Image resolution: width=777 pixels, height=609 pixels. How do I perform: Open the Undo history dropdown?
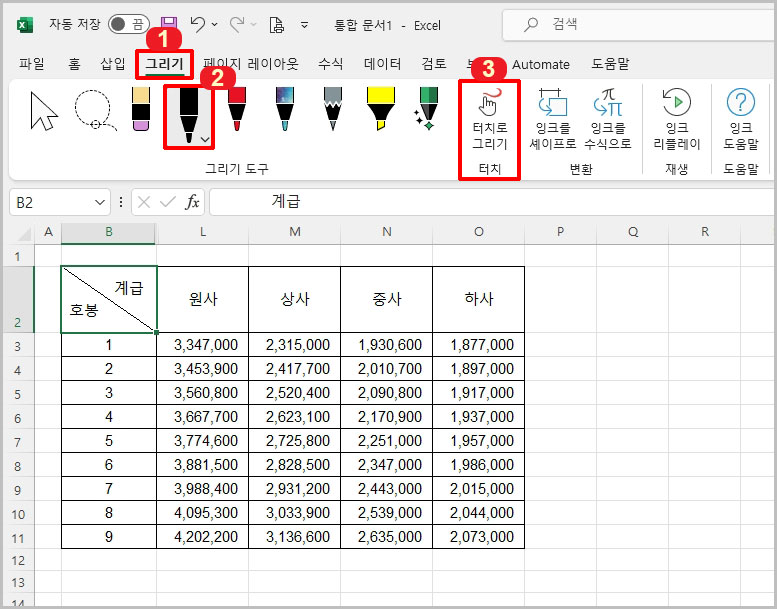[215, 25]
